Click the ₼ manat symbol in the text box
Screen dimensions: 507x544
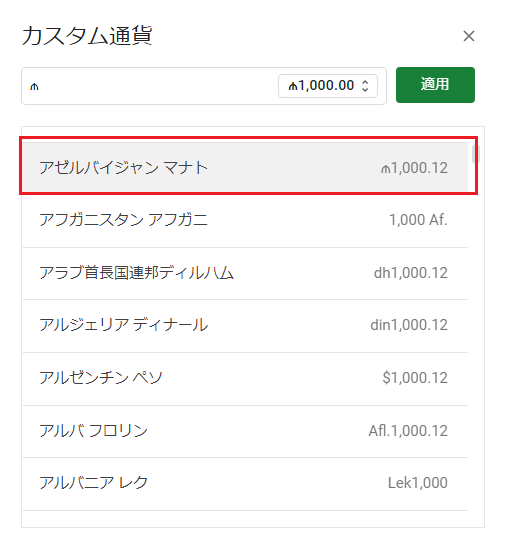click(34, 86)
